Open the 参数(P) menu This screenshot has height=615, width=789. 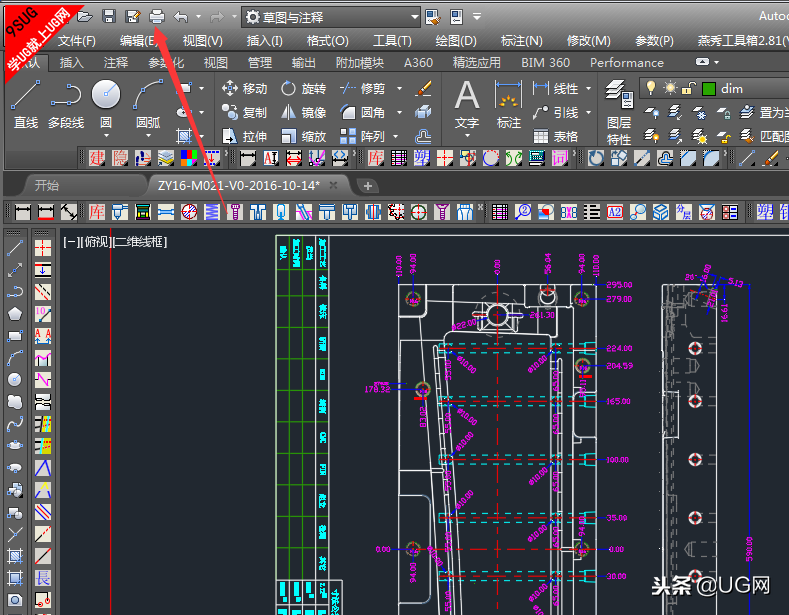[654, 41]
